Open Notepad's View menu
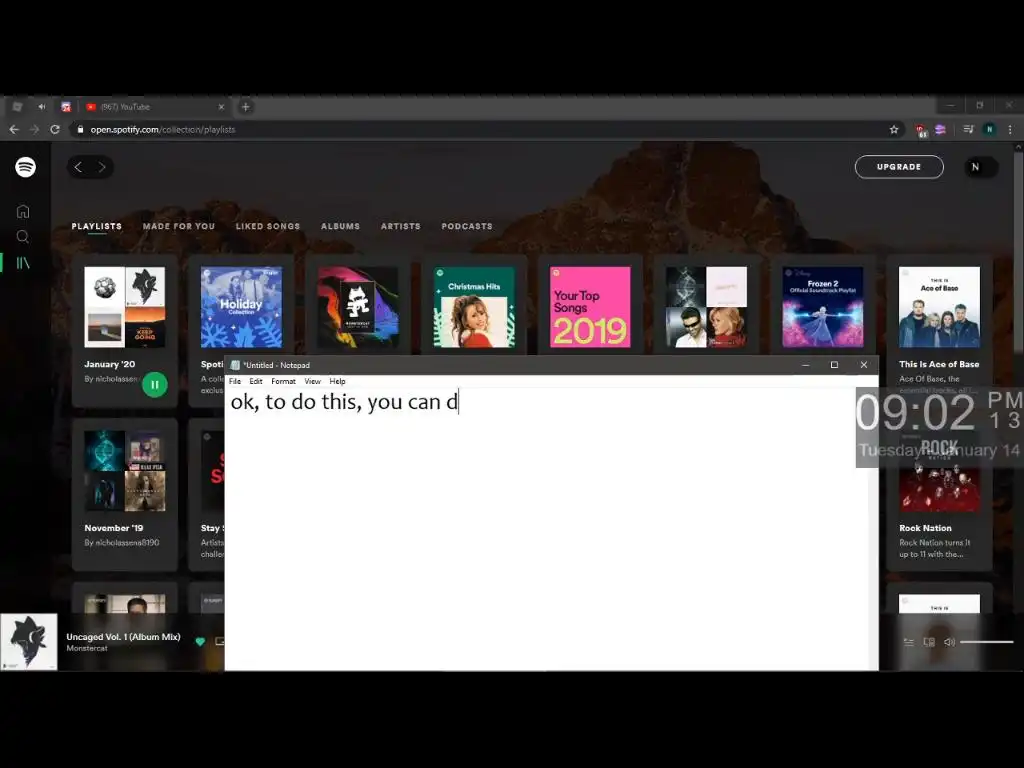Screen dimensions: 1024x768 [313, 381]
